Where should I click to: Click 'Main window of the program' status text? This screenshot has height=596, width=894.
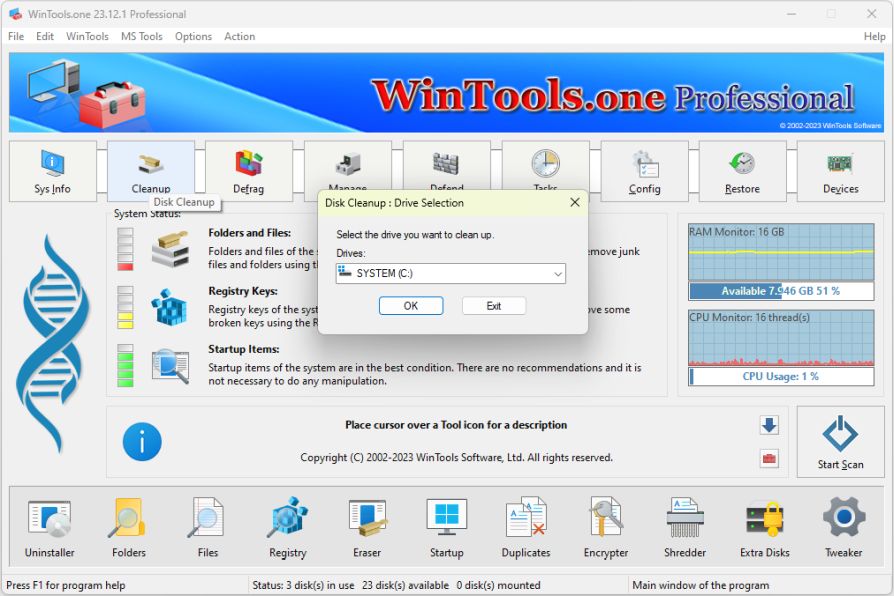pos(701,585)
